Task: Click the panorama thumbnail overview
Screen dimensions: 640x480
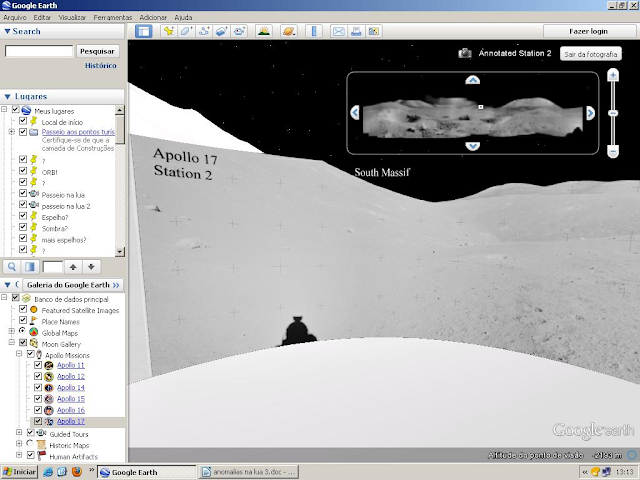Action: pos(473,117)
